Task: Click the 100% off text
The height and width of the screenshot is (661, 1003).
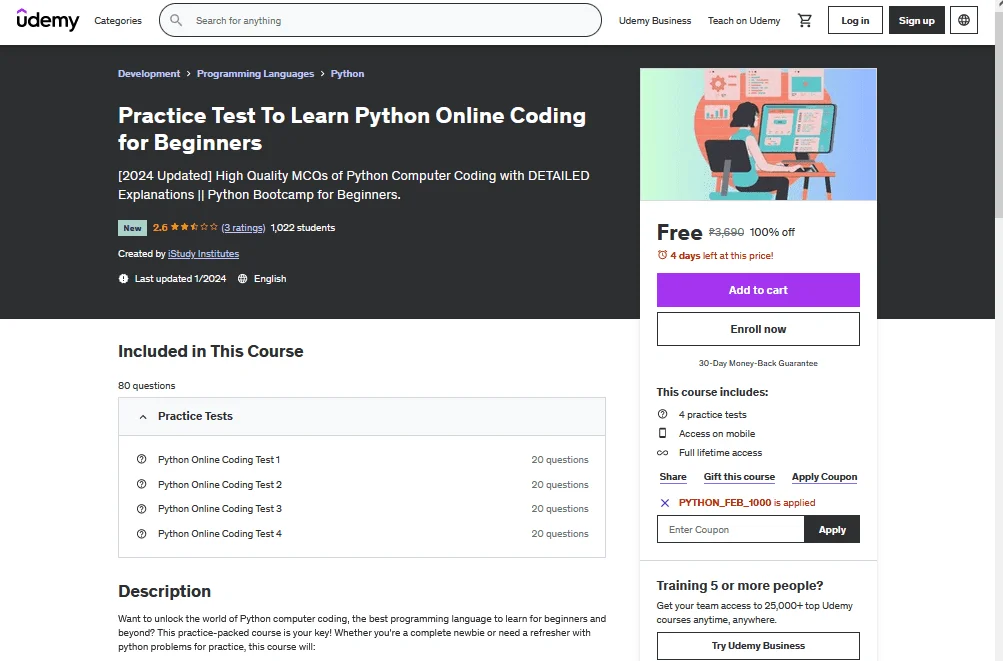Action: (772, 232)
